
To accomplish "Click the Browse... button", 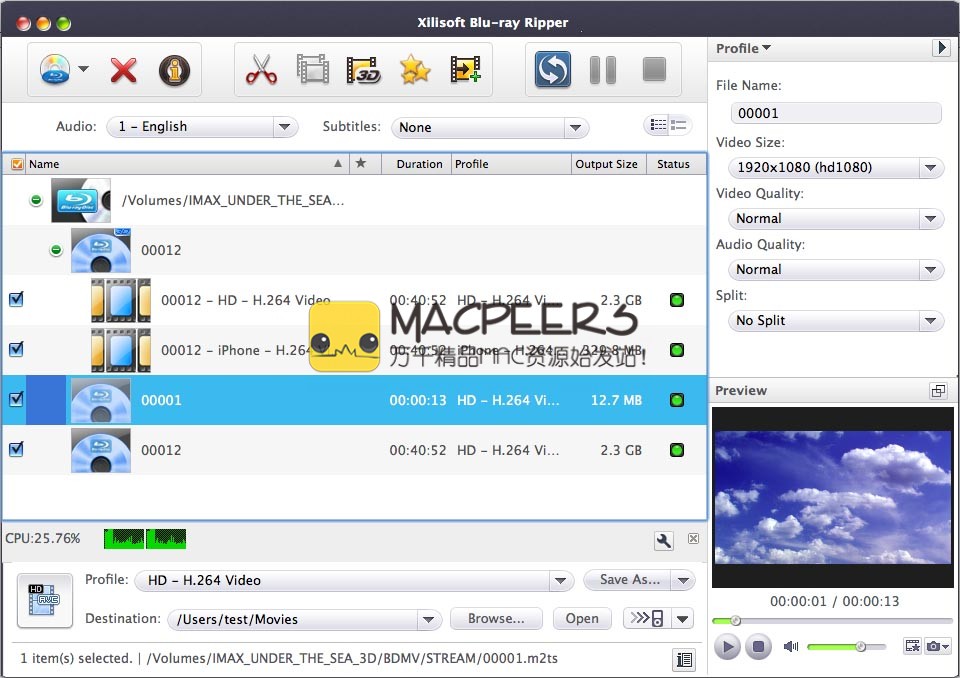I will [x=495, y=619].
